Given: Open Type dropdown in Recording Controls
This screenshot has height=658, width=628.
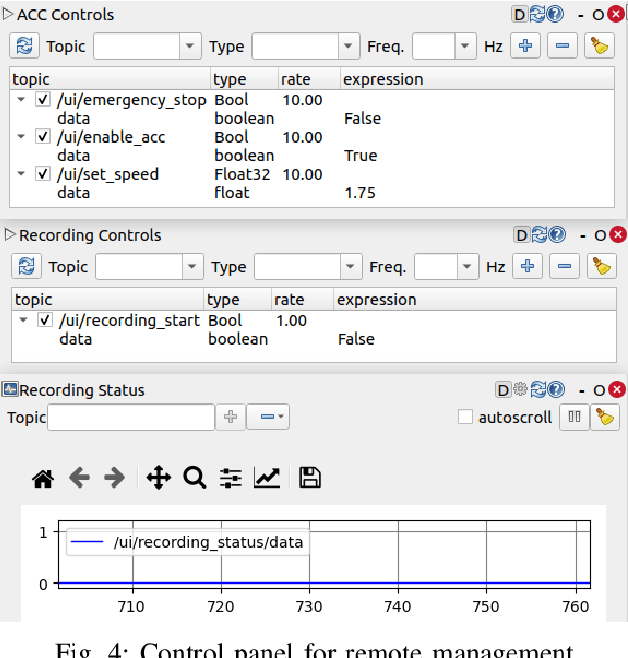Looking at the screenshot, I should (350, 266).
